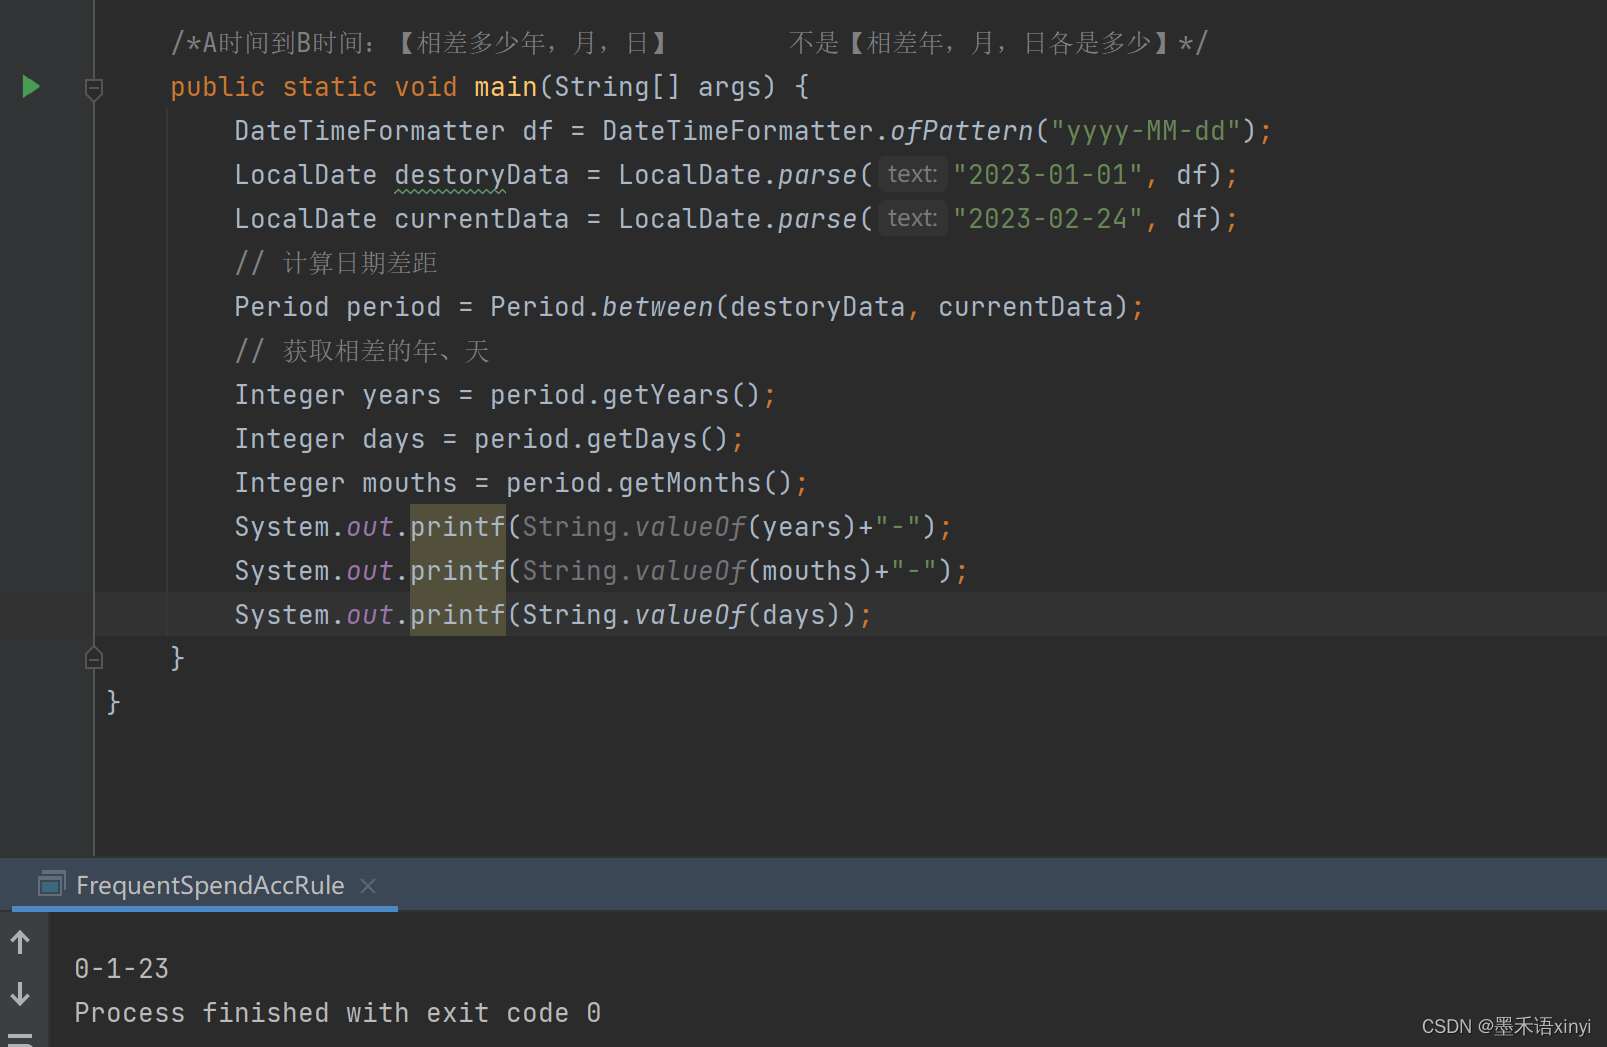
Task: Click the "2023-01-01" string literal
Action: [x=1048, y=175]
